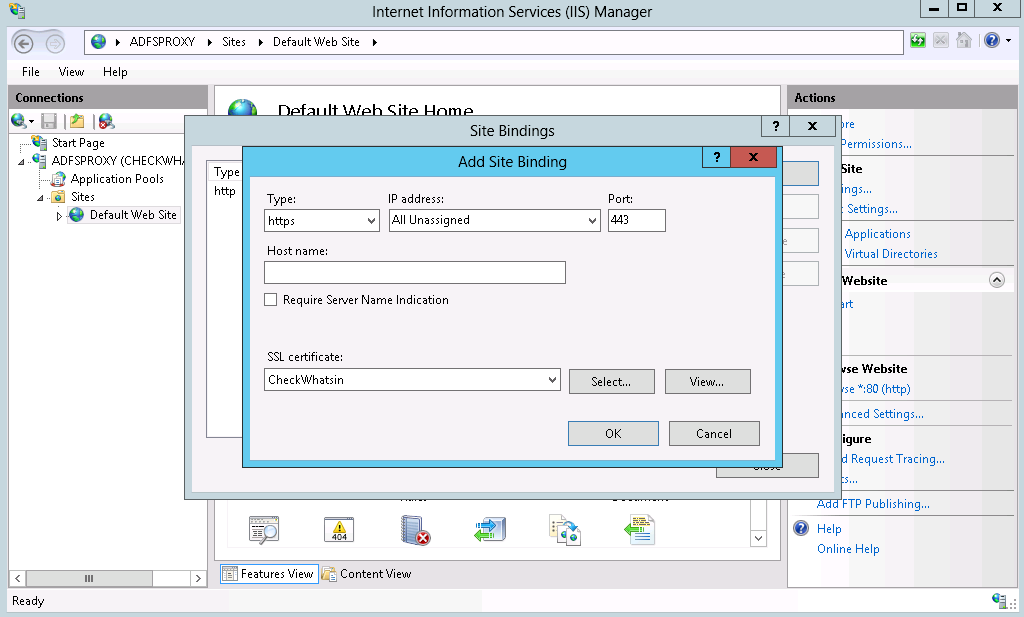Viewport: 1024px width, 617px height.
Task: Switch to Content View tab
Action: coord(367,574)
